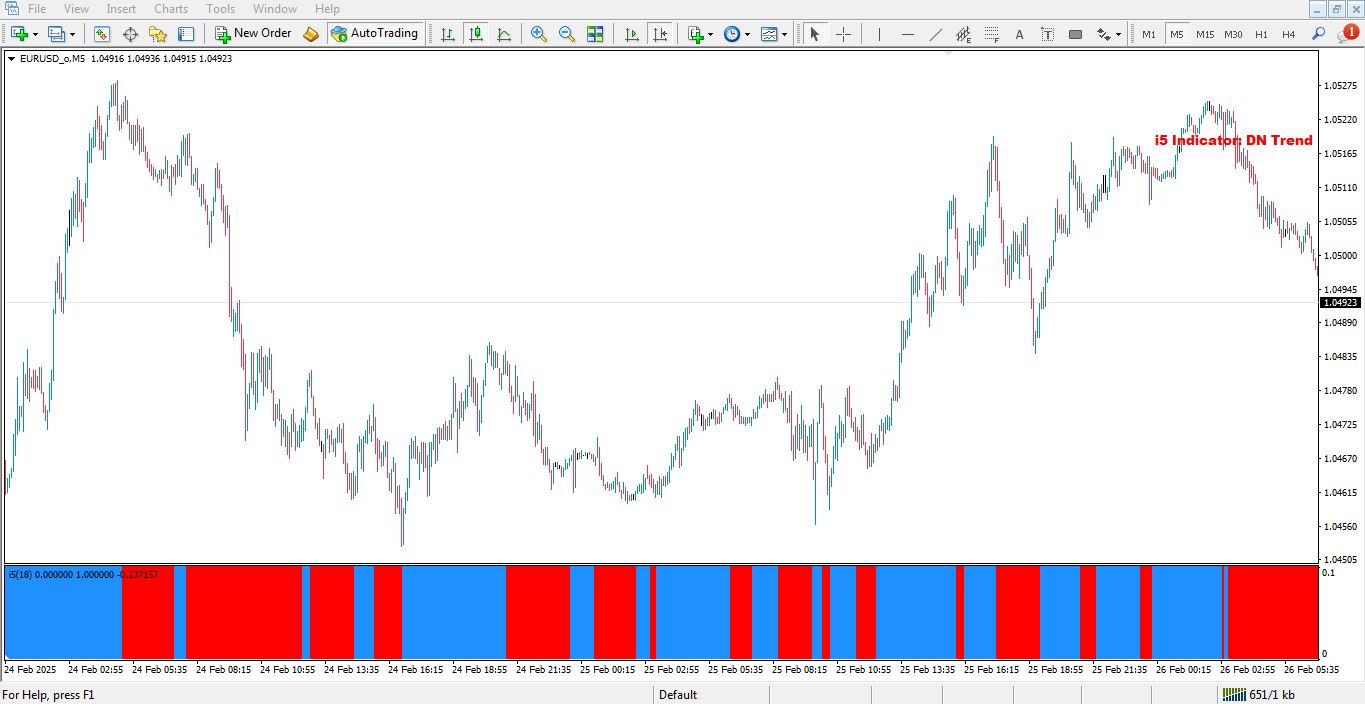Toggle chart auto scroll
This screenshot has width=1365, height=704.
click(x=631, y=34)
